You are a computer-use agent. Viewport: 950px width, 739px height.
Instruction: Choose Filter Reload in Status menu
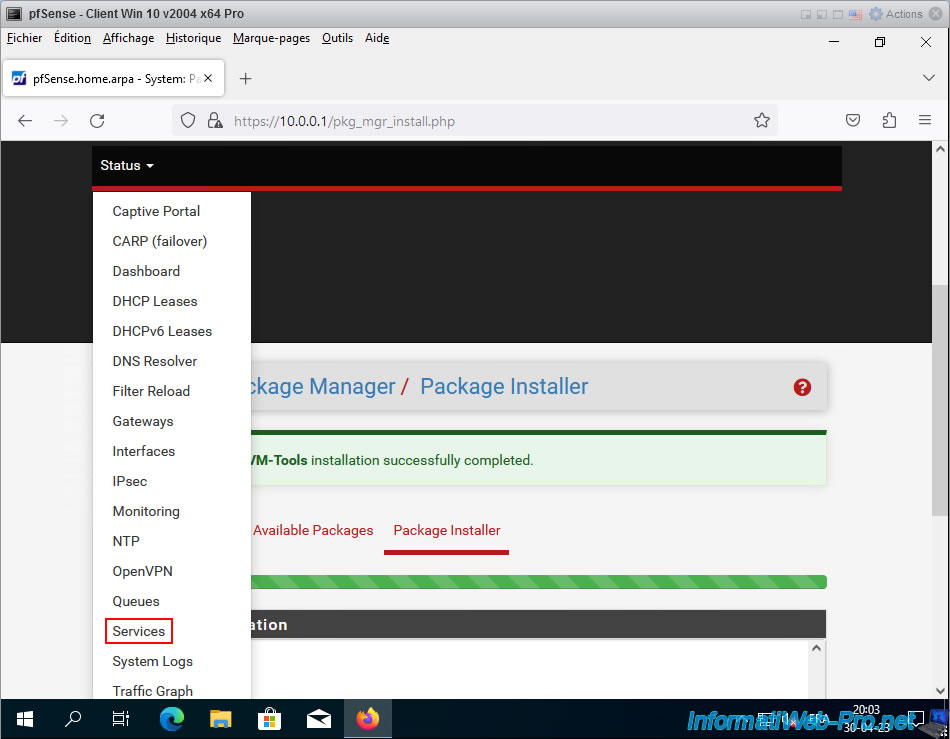pyautogui.click(x=151, y=391)
